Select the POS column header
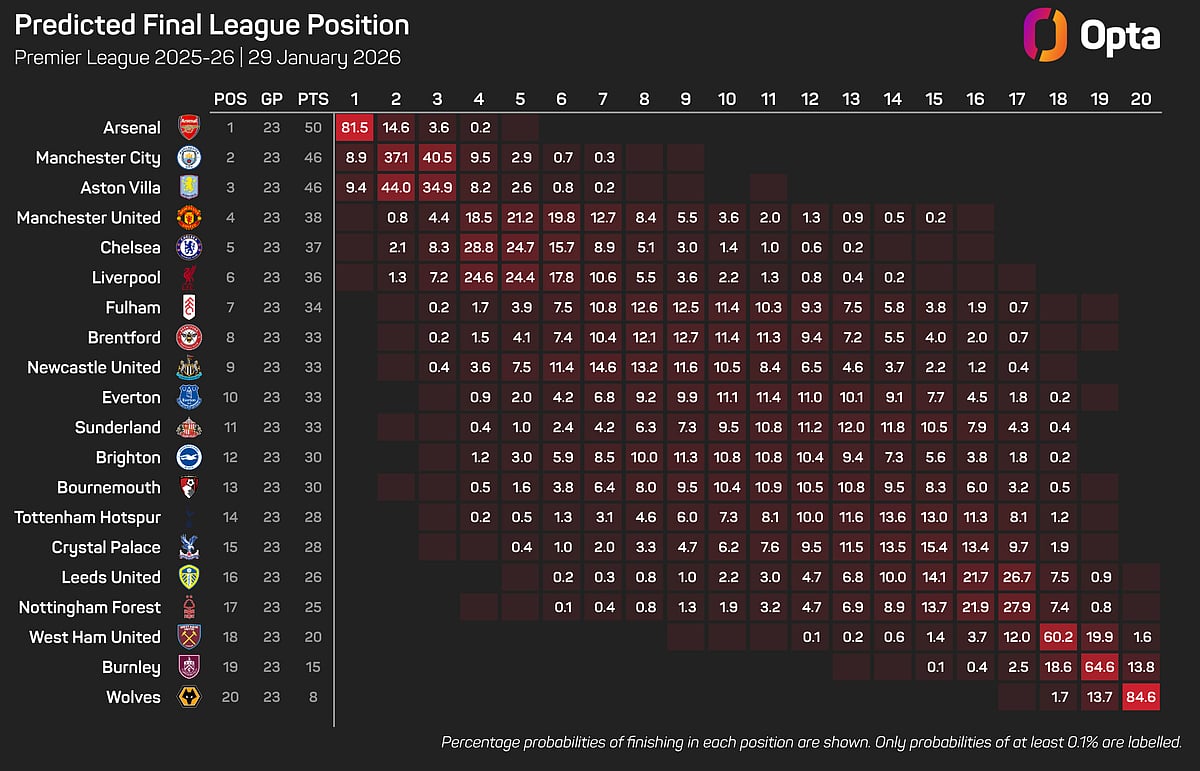 click(x=230, y=99)
